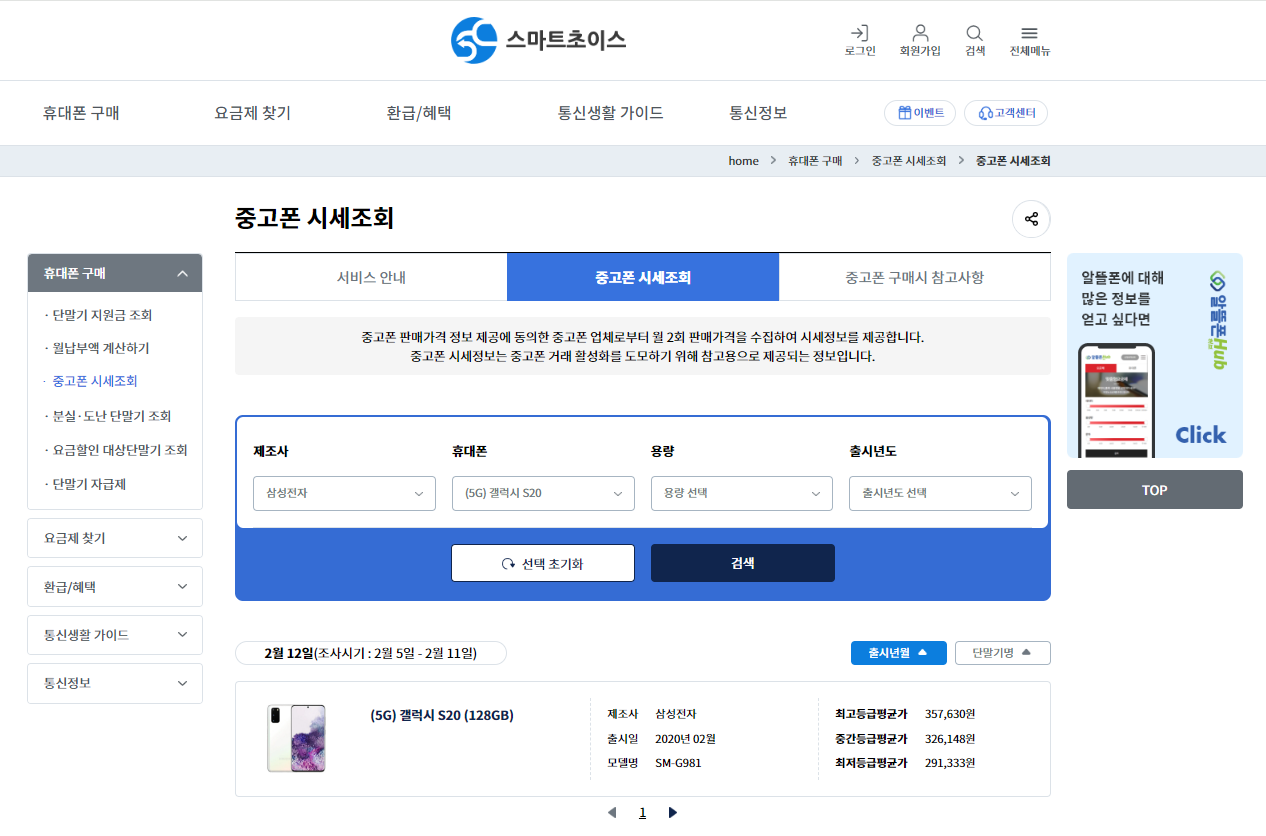The width and height of the screenshot is (1266, 836).
Task: Open 중고폰 시세조회 sidebar link
Action: tap(94, 381)
